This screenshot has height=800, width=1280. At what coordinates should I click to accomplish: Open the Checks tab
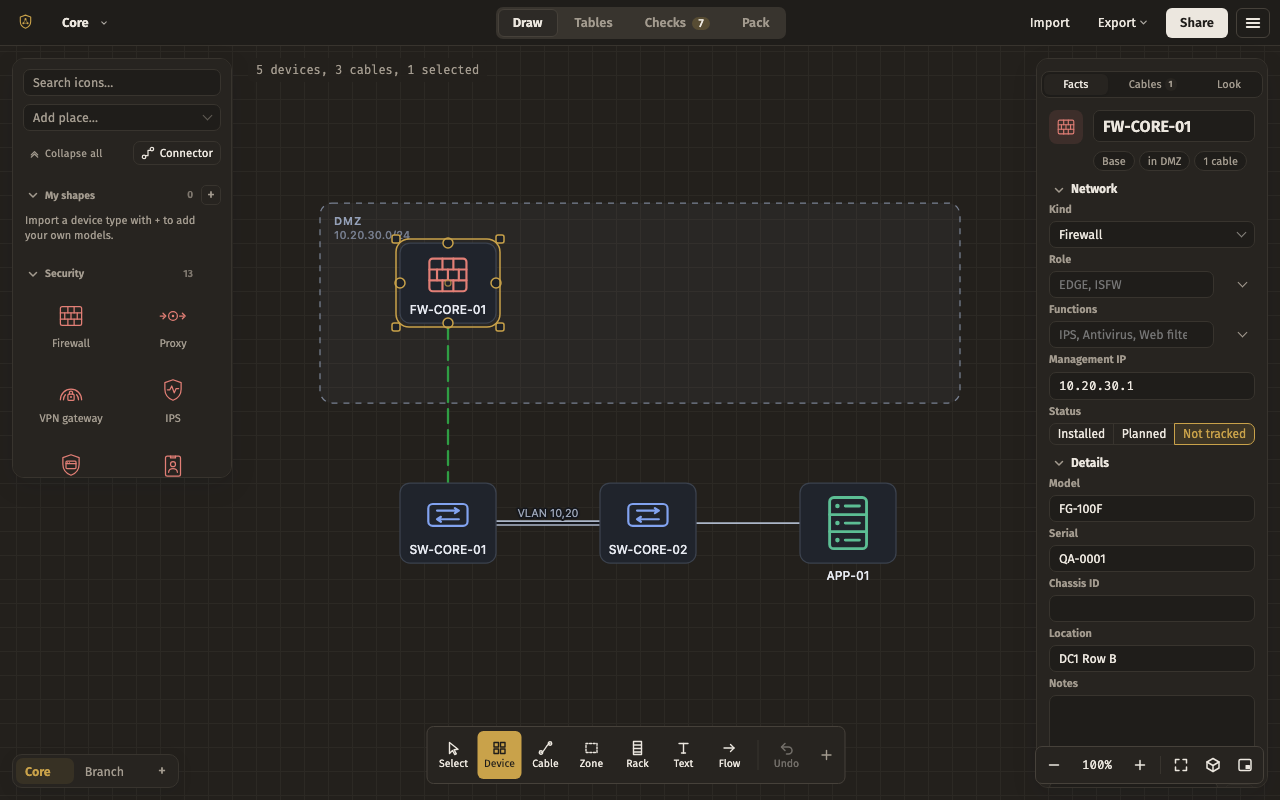677,23
